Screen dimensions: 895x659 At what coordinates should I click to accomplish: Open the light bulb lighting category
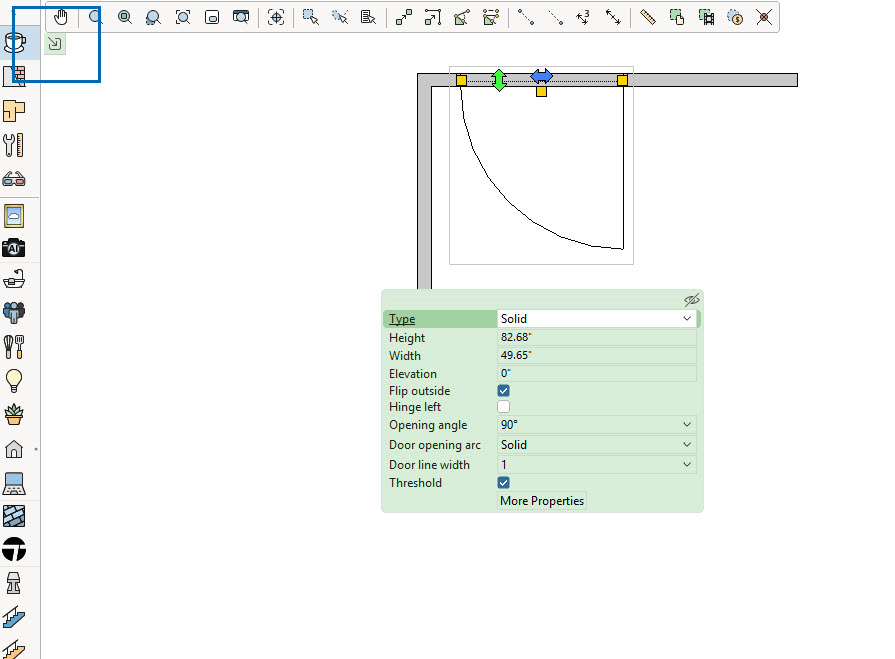(14, 381)
